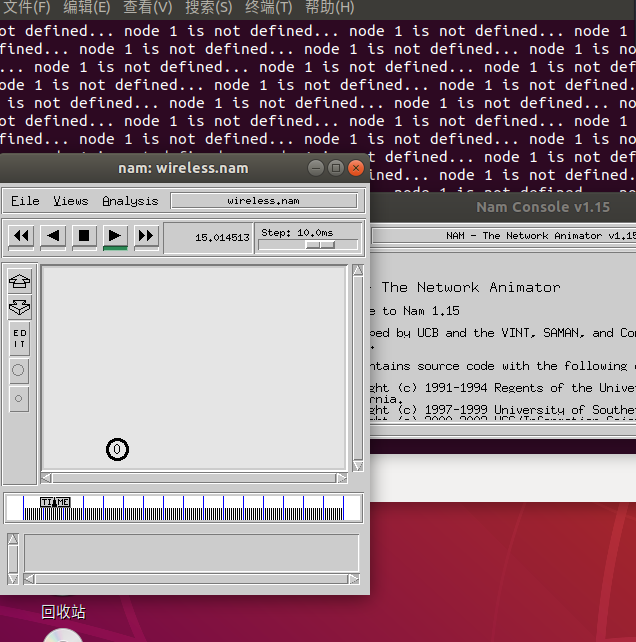
Task: Click bottom panel scrollbar down arrow
Action: (x=13, y=579)
